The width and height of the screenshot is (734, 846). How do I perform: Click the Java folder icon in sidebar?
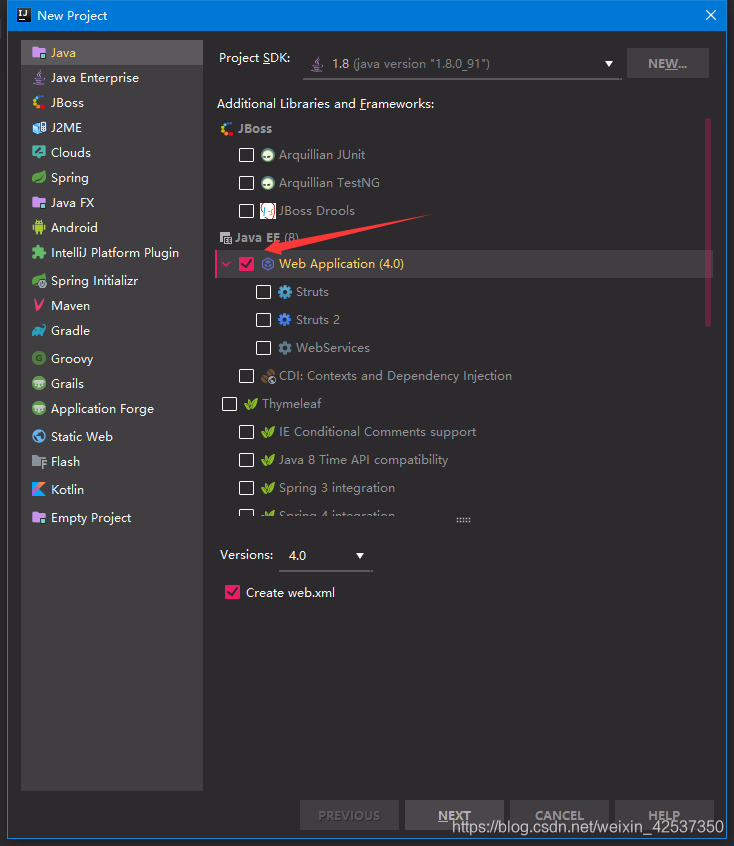coord(39,52)
